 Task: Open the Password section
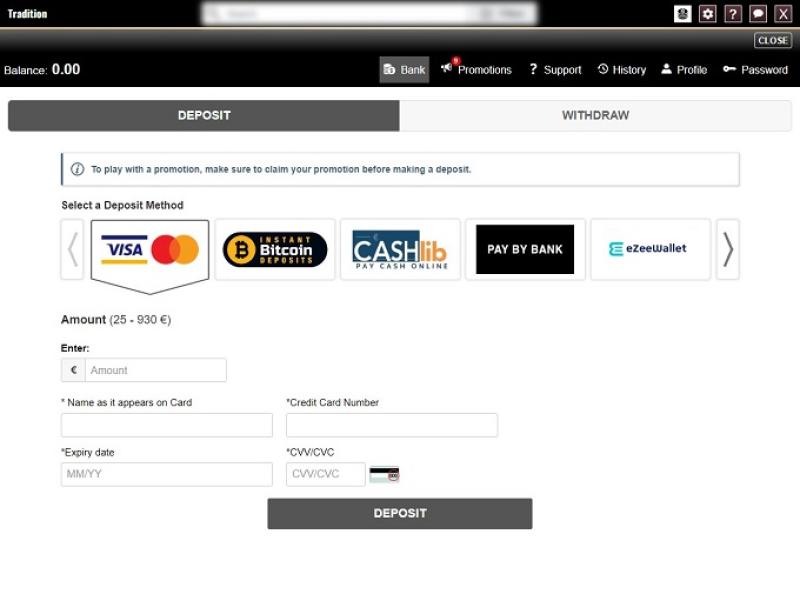[756, 69]
